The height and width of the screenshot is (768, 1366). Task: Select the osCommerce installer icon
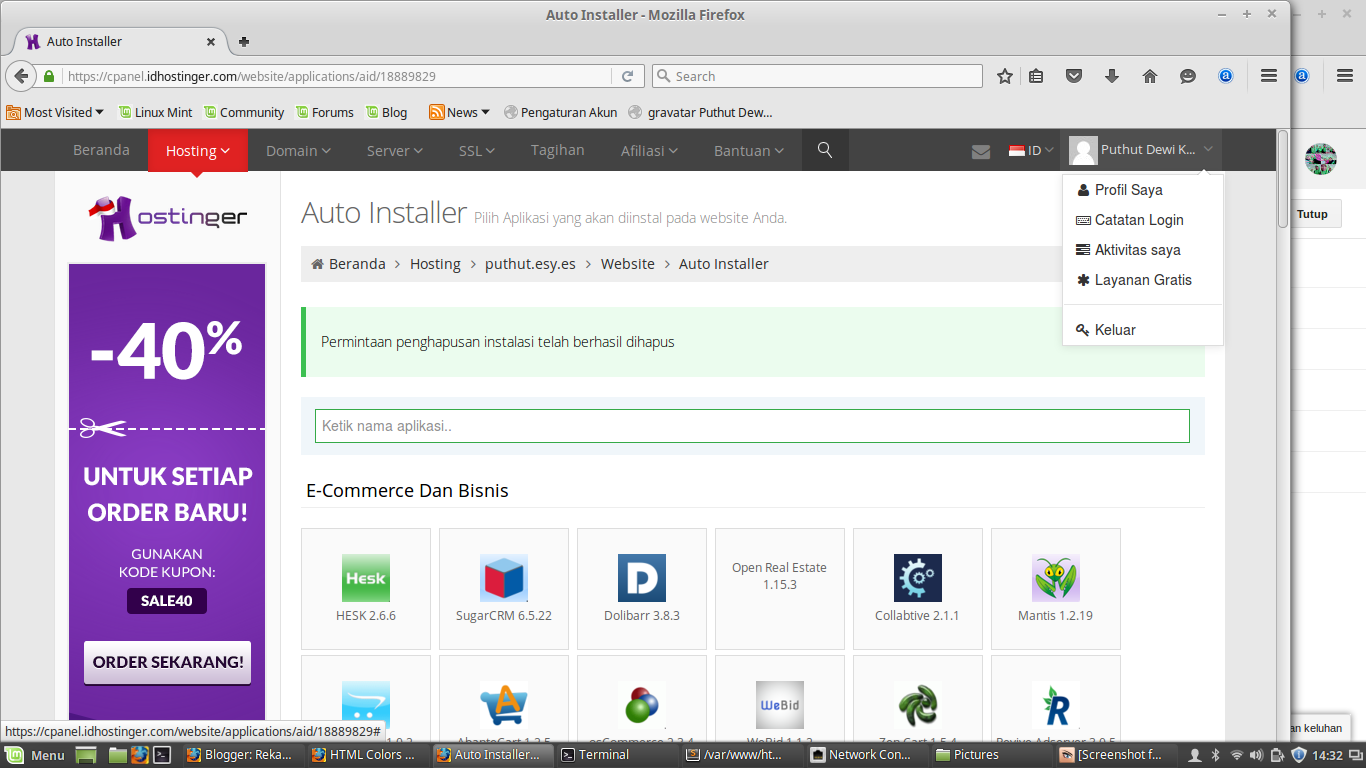pos(641,705)
